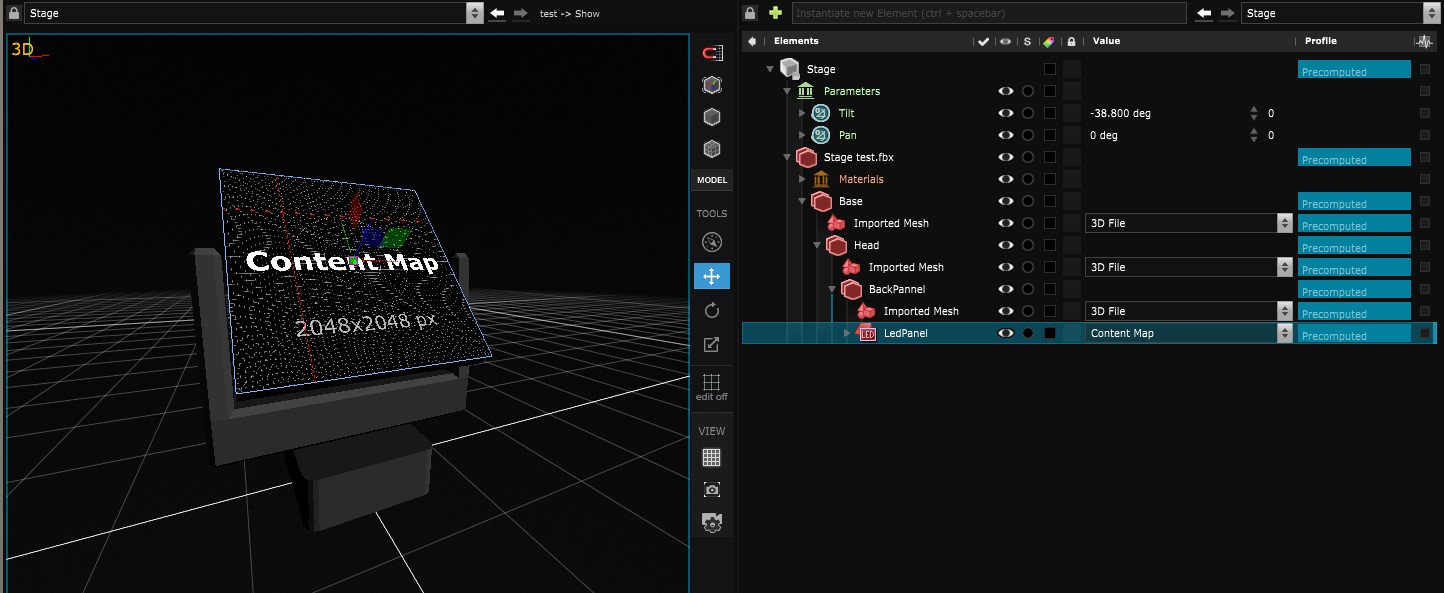The width and height of the screenshot is (1444, 593).
Task: Expand the Tilt parameter
Action: click(802, 113)
